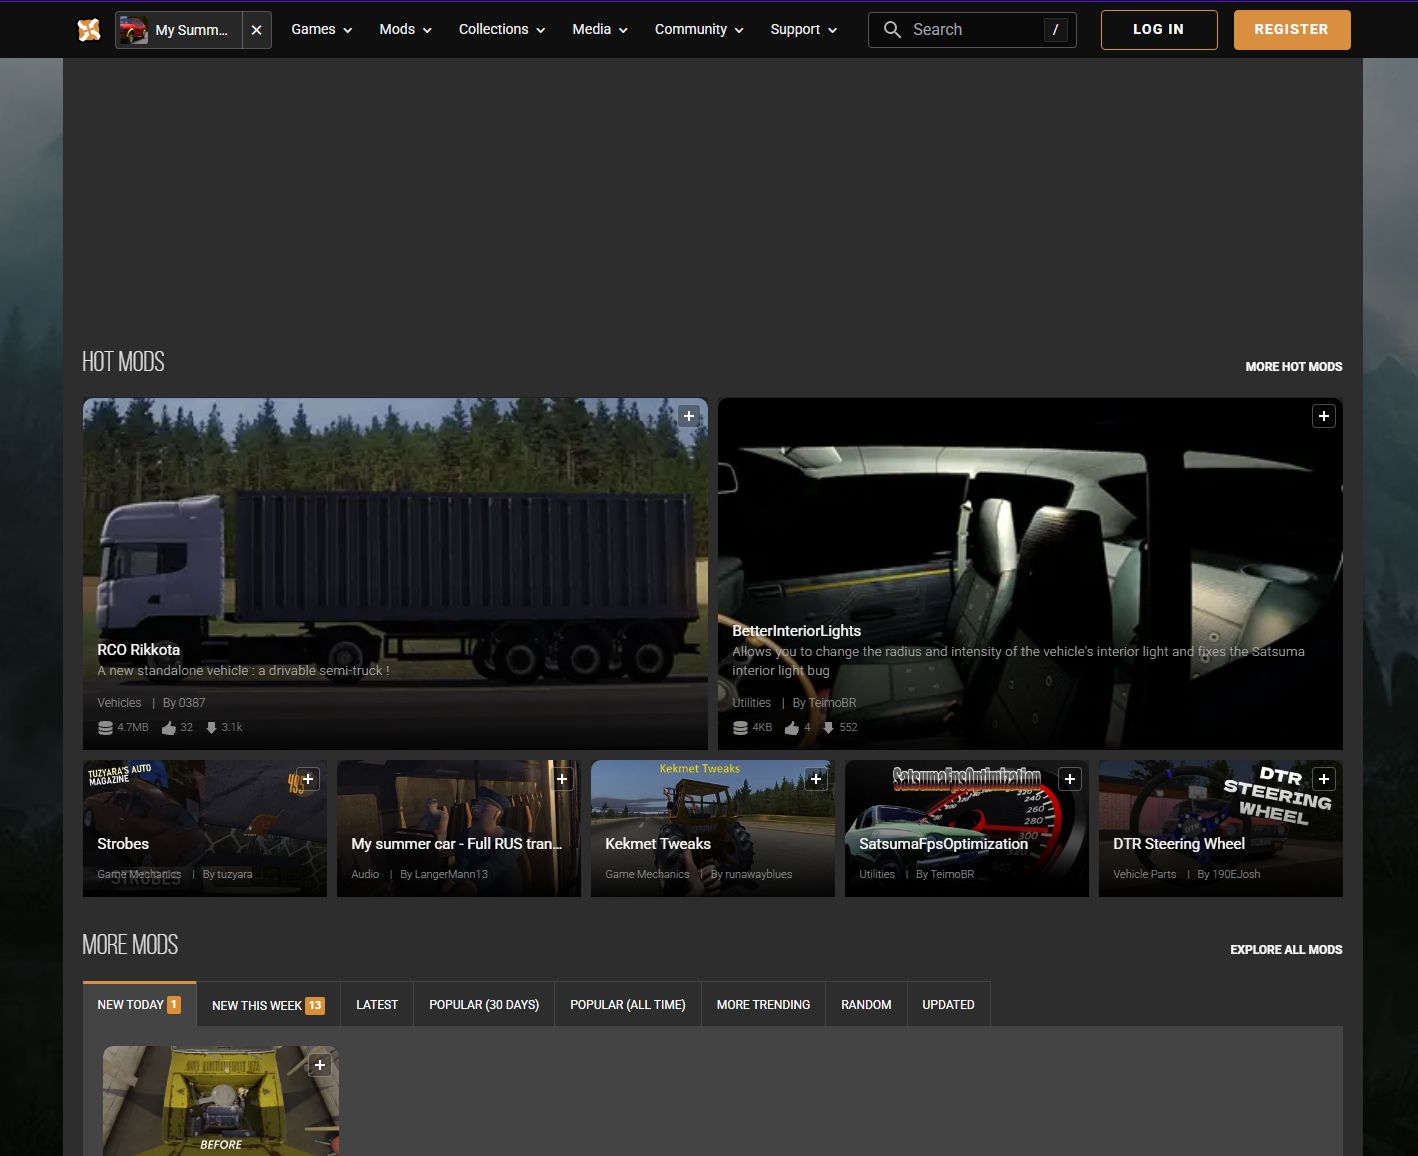Click plus icon on DTR Steering Wheel card
Viewport: 1418px width, 1156px height.
coord(1324,779)
